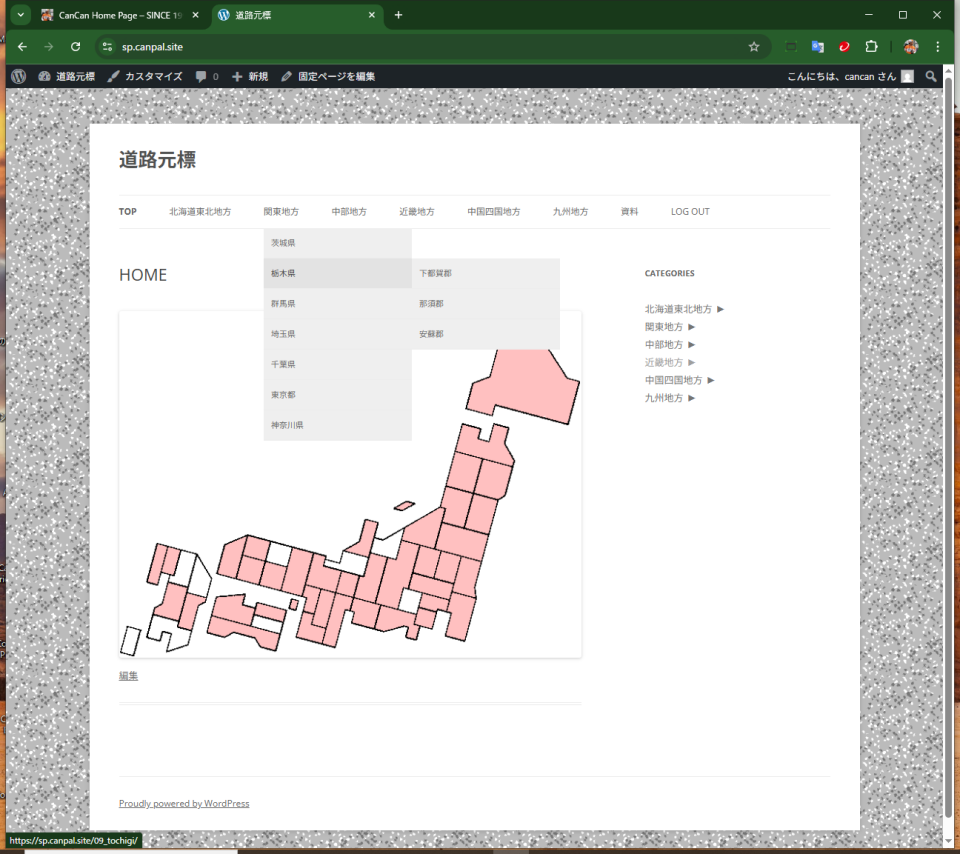Click the admin bar search magnifier icon
This screenshot has width=960, height=854.
click(x=931, y=76)
